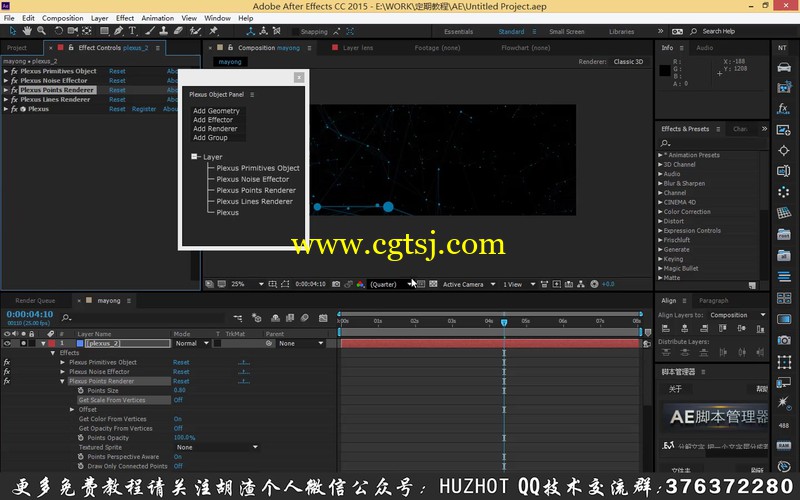This screenshot has width=800, height=500.
Task: Toggle Points Size stopwatch keyframing
Action: [81, 390]
